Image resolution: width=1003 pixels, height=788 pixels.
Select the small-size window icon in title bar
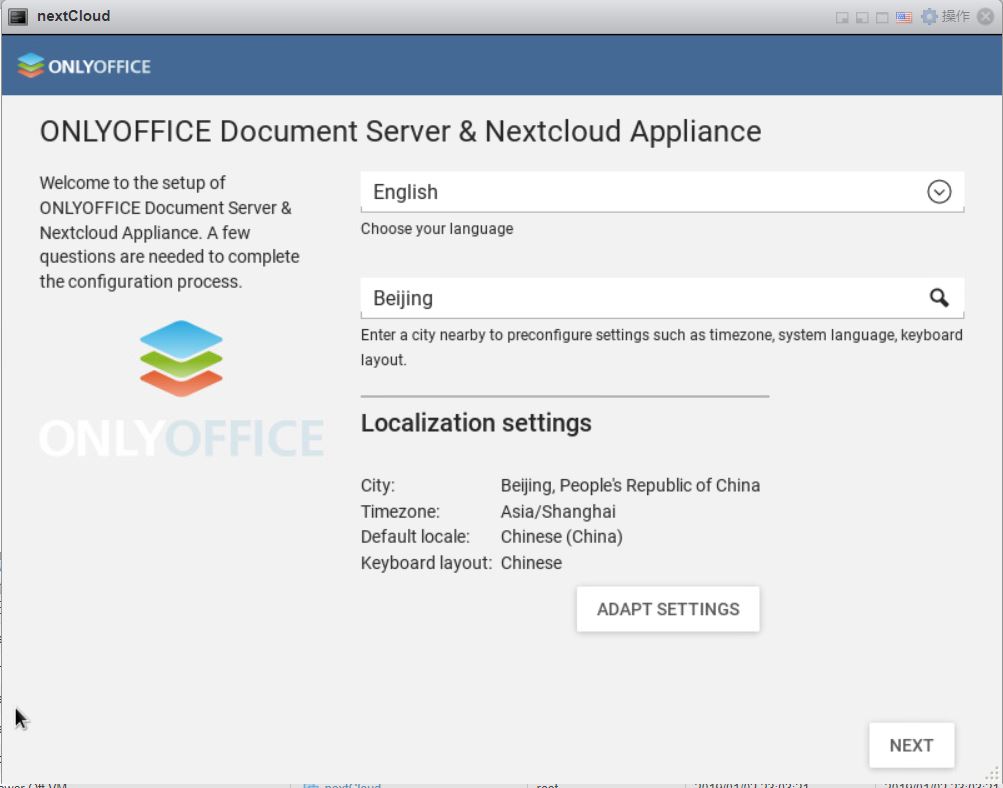842,17
